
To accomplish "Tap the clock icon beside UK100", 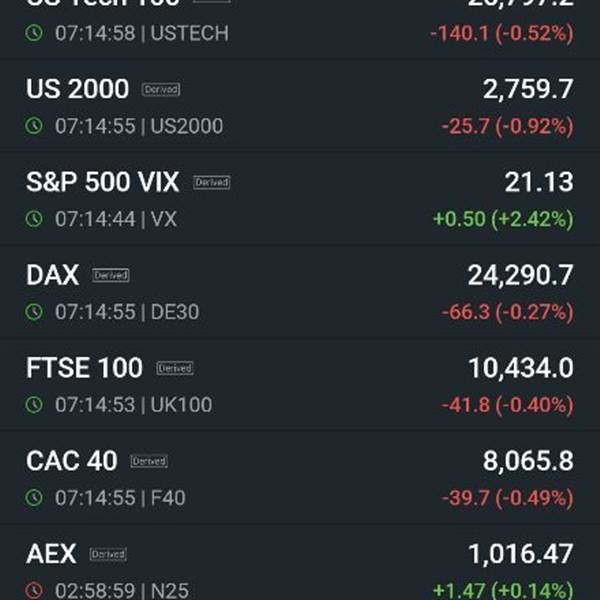I will [x=34, y=405].
